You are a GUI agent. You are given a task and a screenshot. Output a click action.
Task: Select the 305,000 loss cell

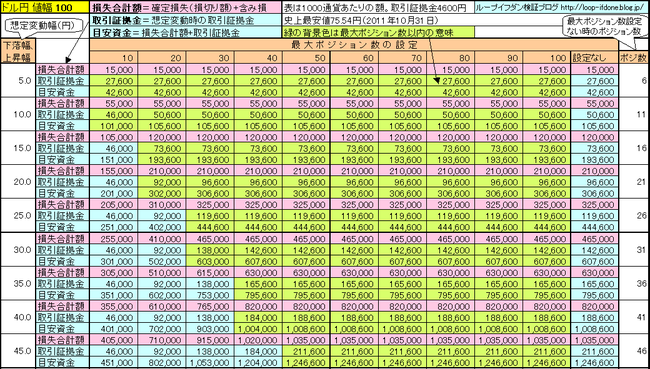[114, 272]
